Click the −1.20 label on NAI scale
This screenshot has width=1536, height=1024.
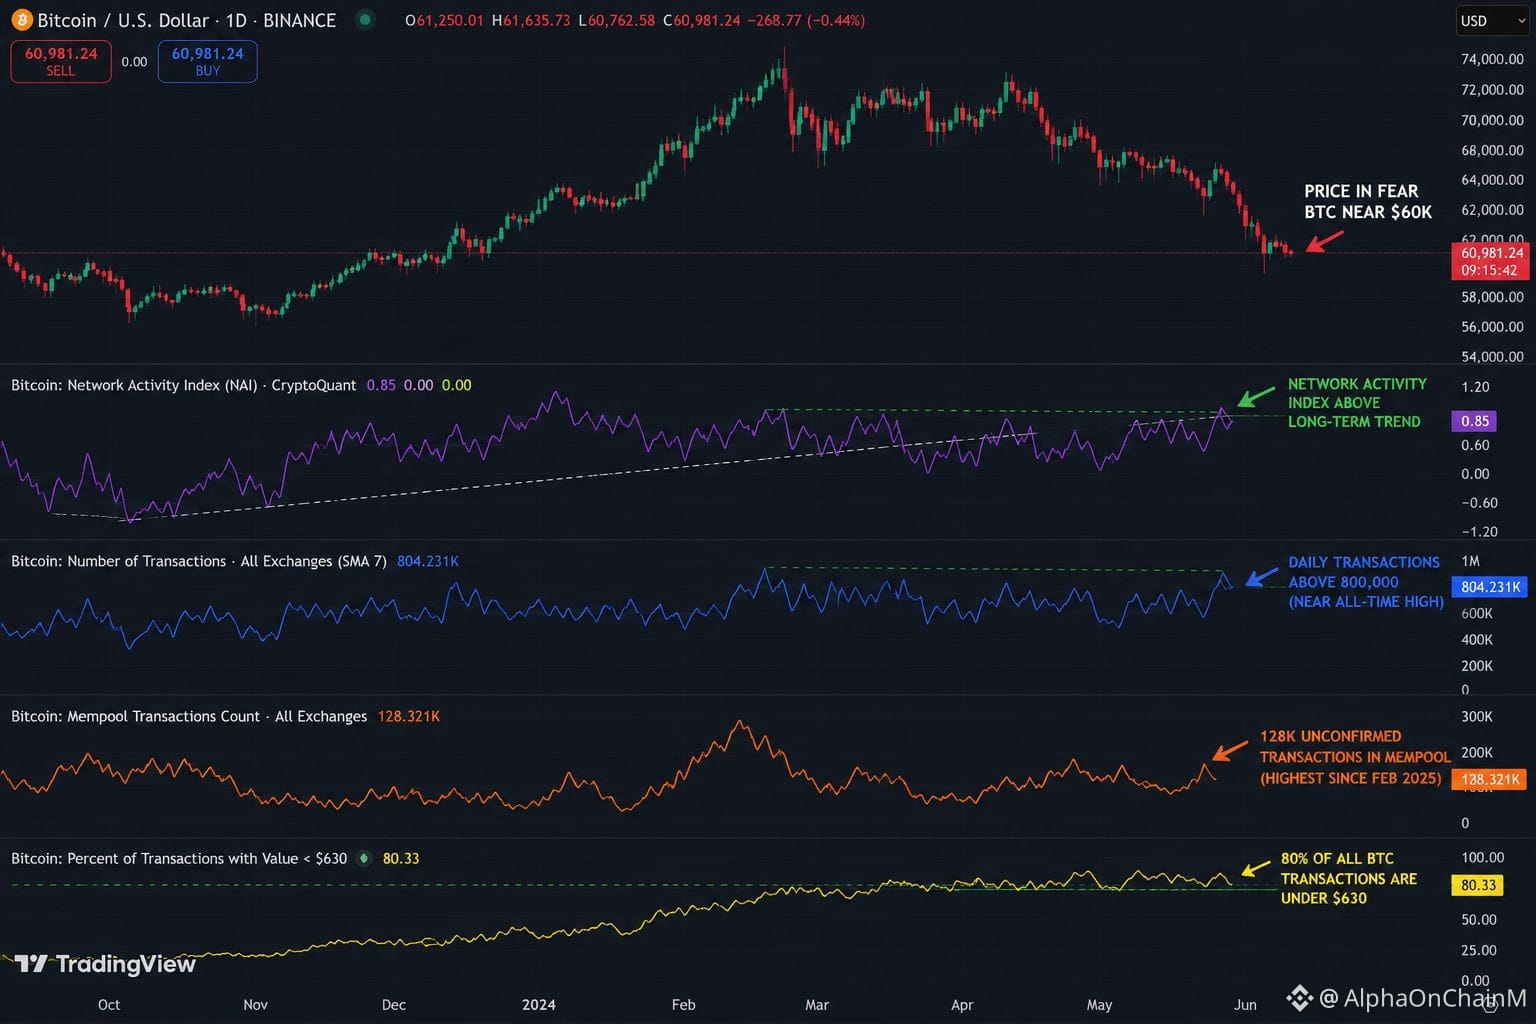click(1479, 532)
